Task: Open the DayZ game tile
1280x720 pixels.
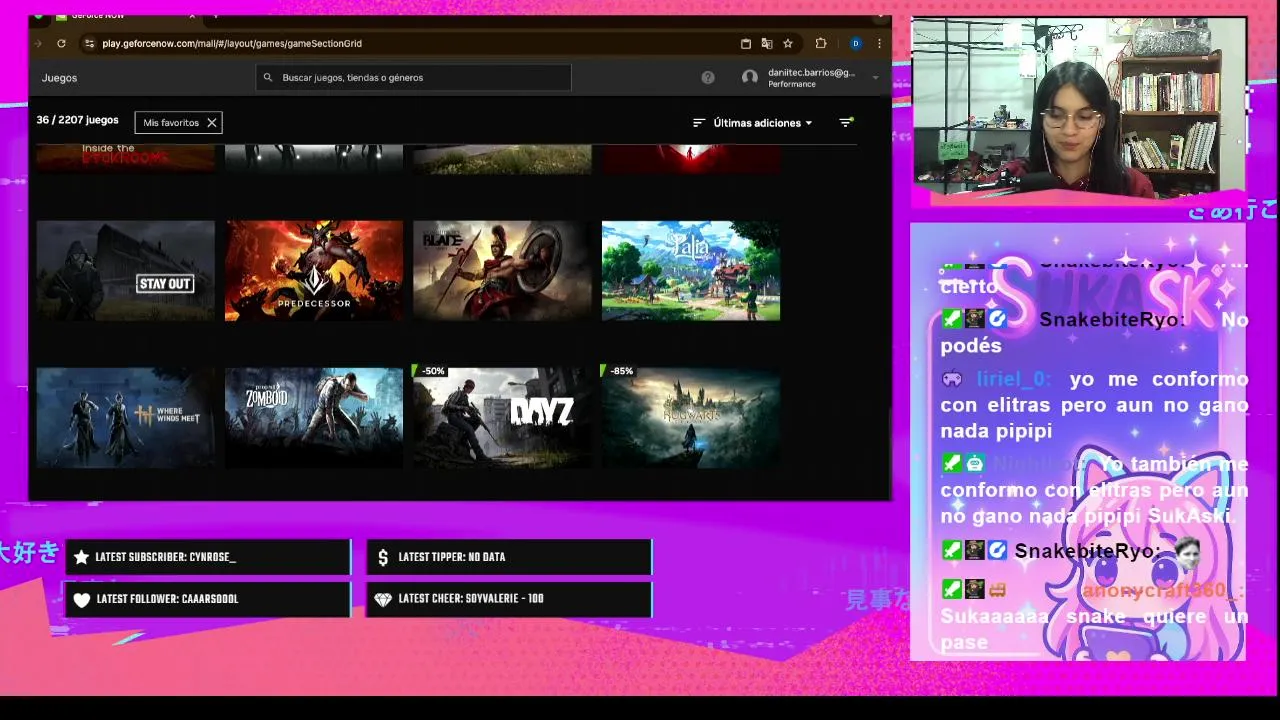Action: click(x=502, y=416)
